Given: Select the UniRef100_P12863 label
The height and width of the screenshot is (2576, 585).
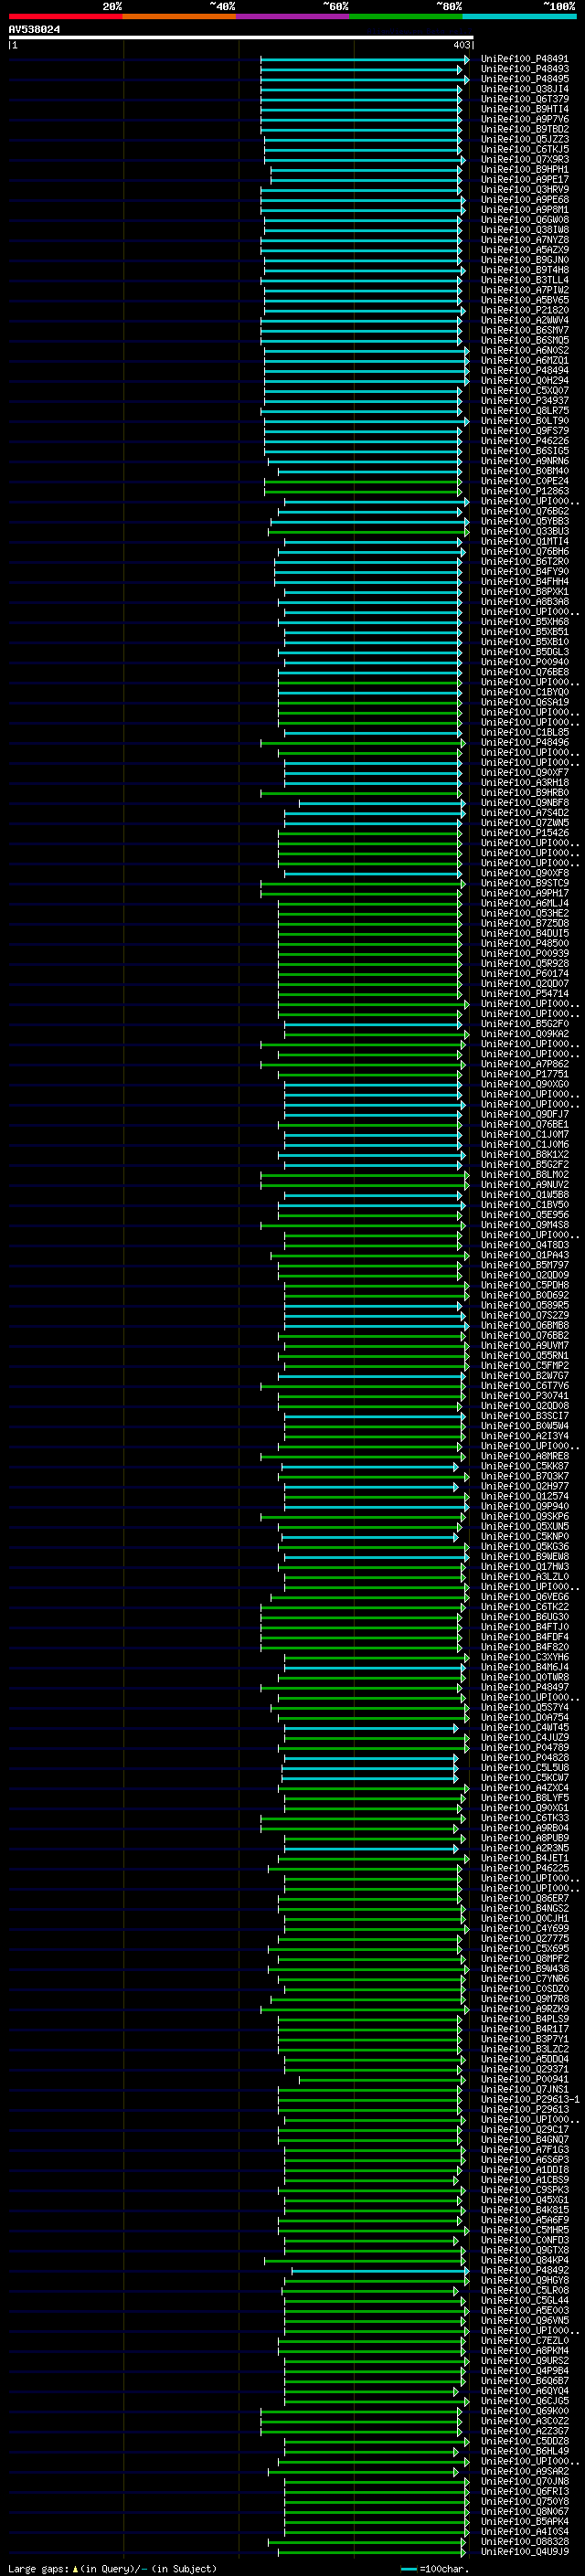Looking at the screenshot, I should 524,491.
